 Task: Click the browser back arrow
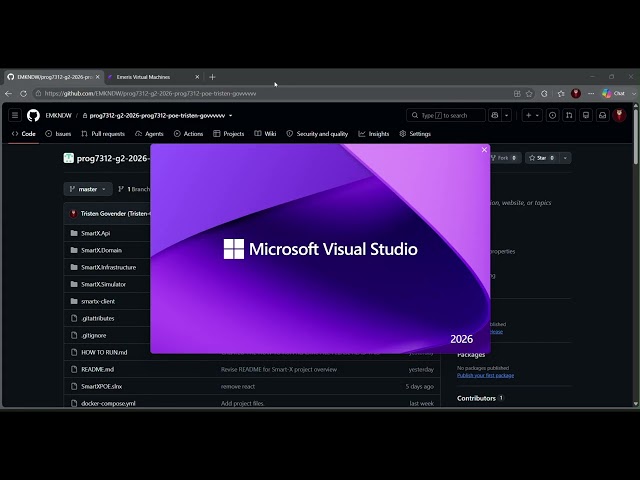coord(9,93)
